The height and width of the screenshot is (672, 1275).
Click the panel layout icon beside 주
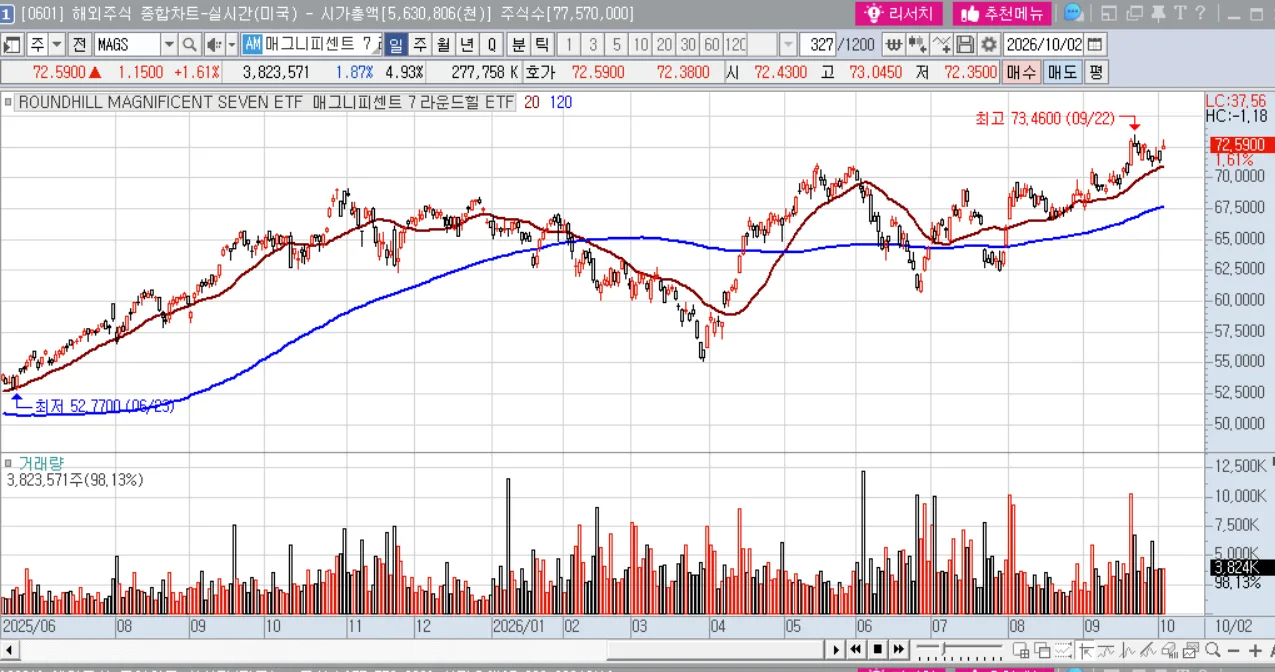(13, 45)
